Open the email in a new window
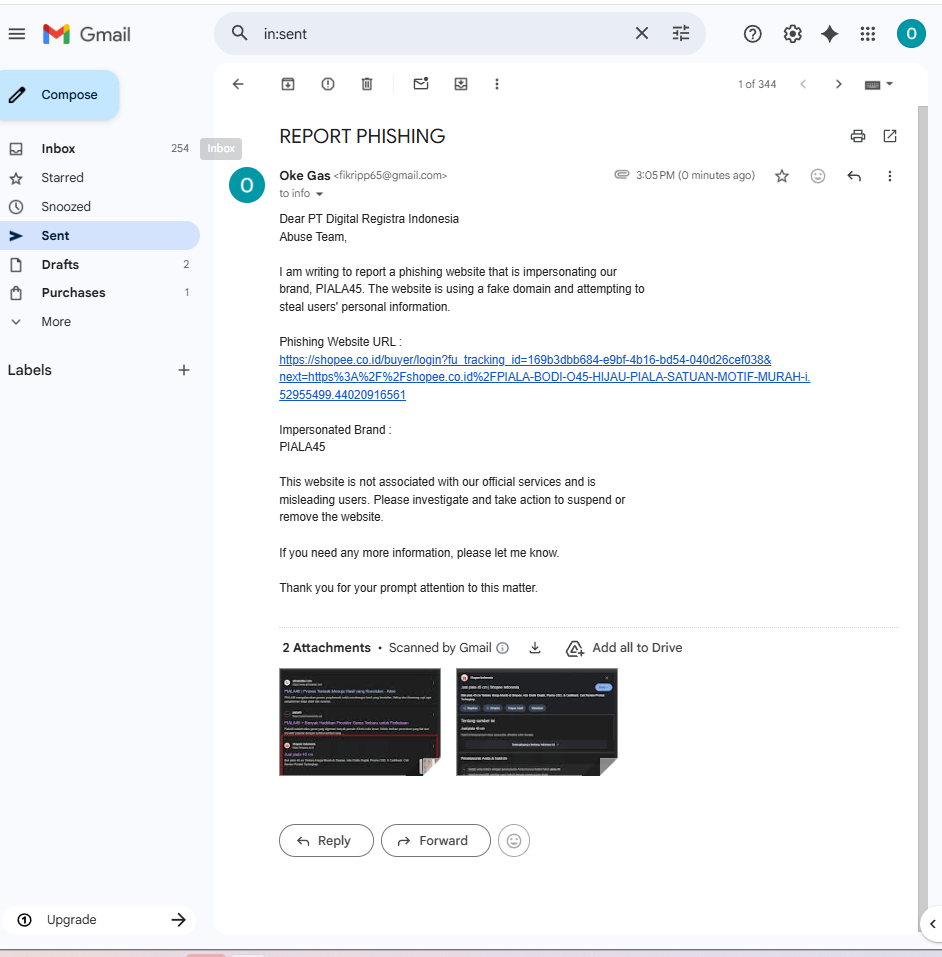 tap(890, 135)
